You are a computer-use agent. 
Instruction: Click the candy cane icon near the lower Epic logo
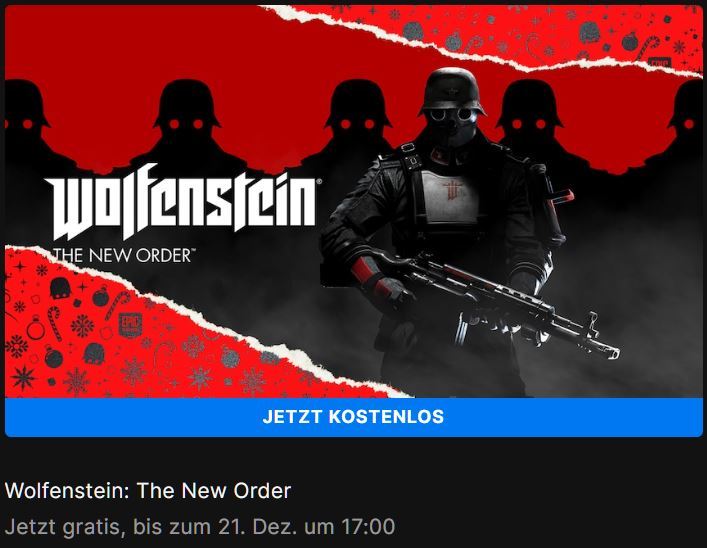pos(116,304)
